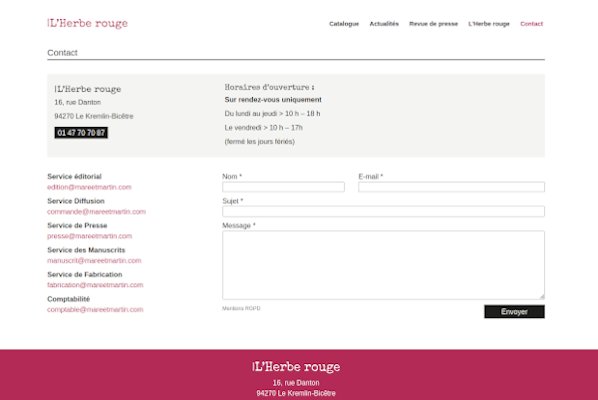Click into the E-mail field
The width and height of the screenshot is (598, 400).
point(451,187)
